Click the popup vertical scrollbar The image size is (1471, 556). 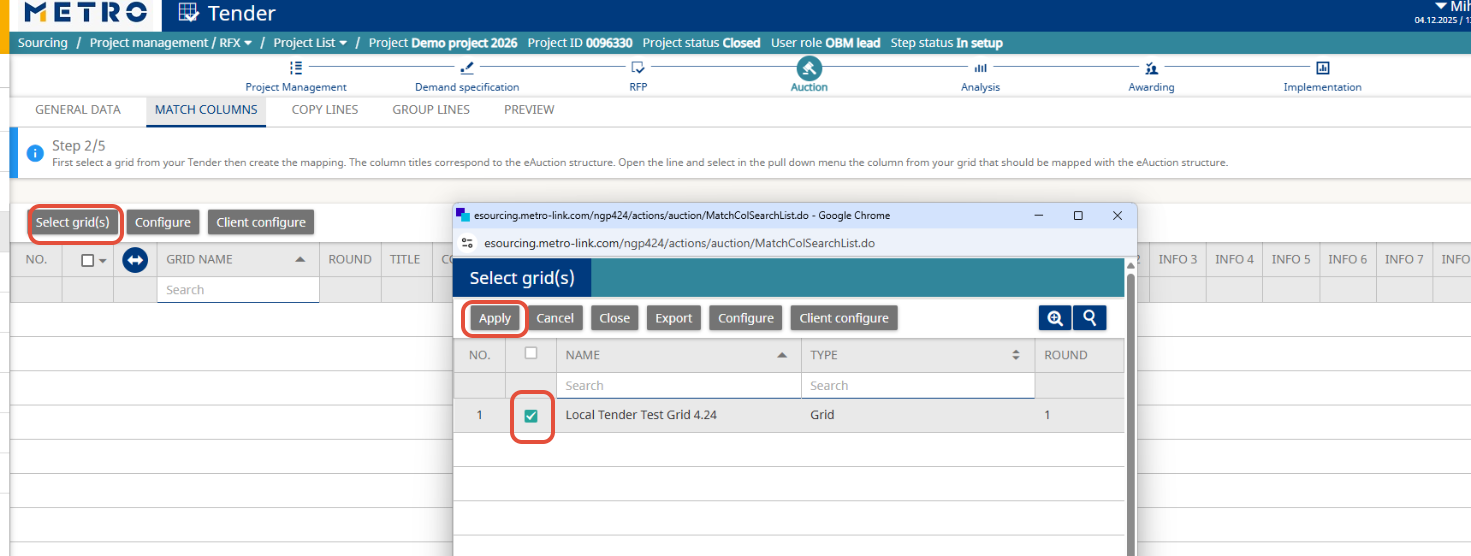[1131, 410]
